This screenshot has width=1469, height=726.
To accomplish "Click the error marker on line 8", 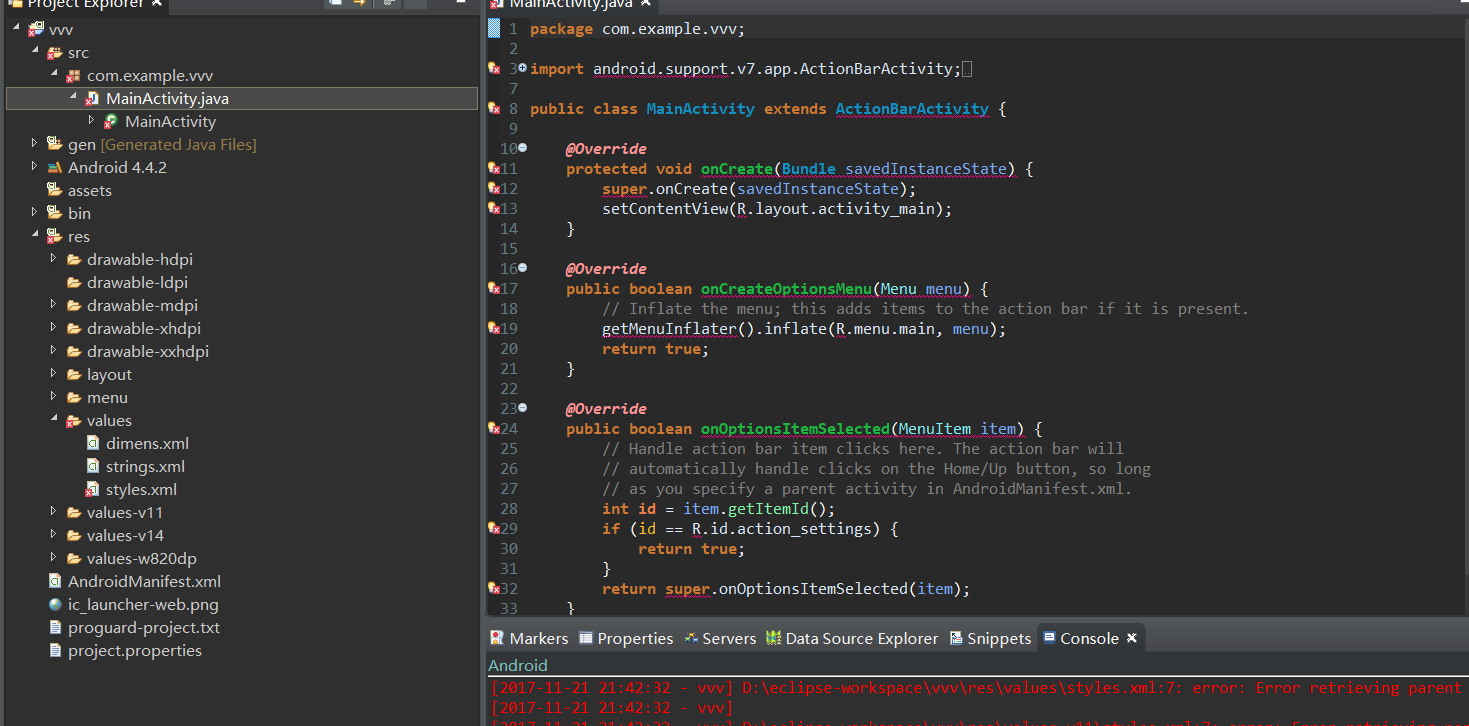I will (x=493, y=108).
